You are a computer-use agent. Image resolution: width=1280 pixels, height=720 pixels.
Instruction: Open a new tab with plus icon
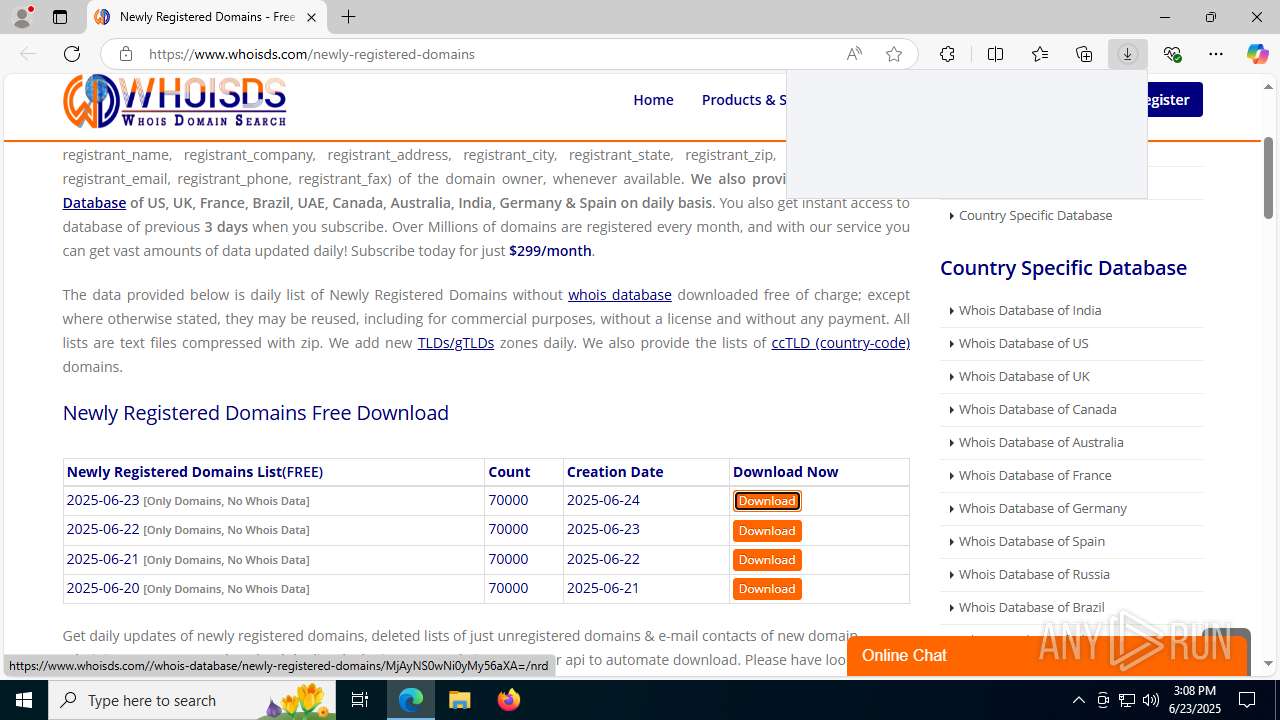(x=348, y=17)
